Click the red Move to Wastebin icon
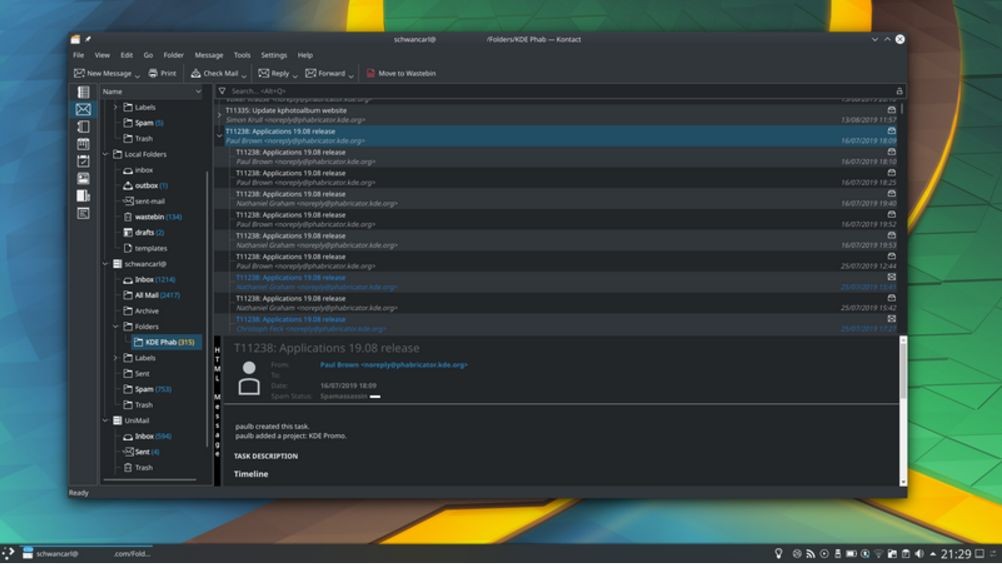The width and height of the screenshot is (1002, 564). click(371, 73)
